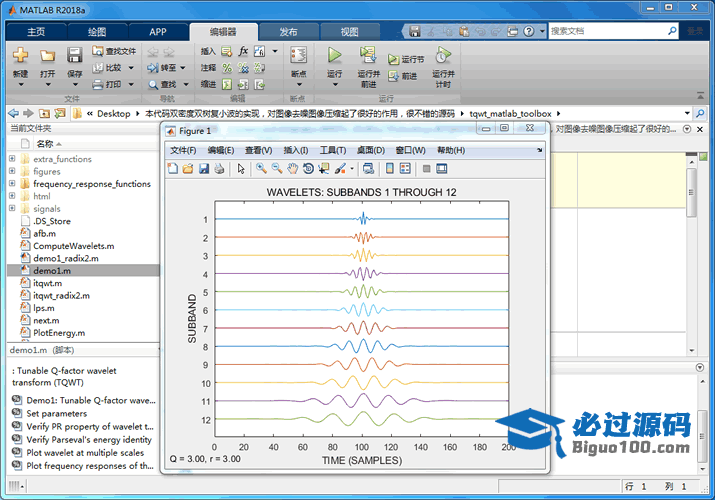This screenshot has height=500, width=715.
Task: Toggle the Insert Legend icon in Figure toolbar
Action: pyautogui.click(x=404, y=169)
